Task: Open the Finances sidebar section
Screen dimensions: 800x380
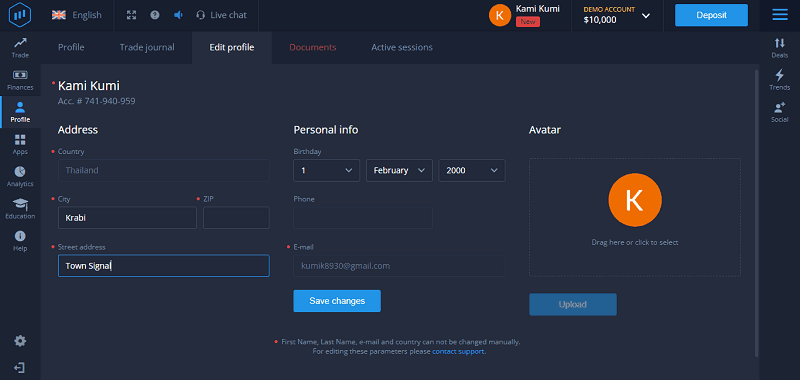Action: click(x=20, y=80)
